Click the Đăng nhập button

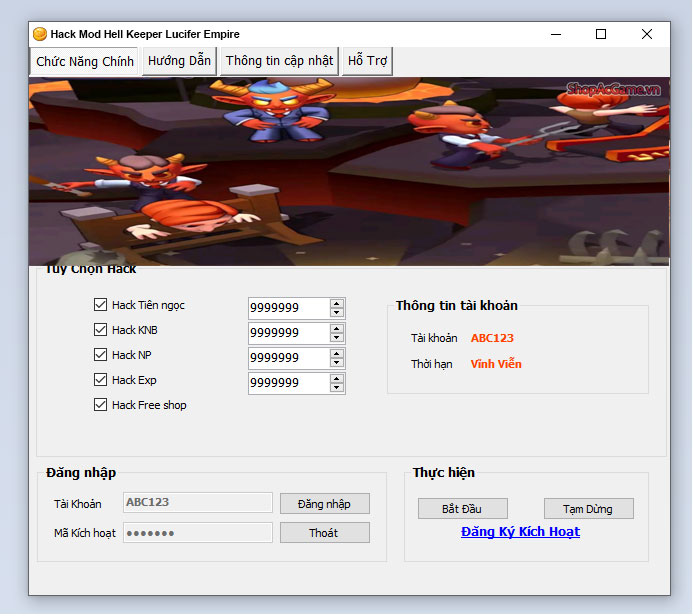point(325,504)
